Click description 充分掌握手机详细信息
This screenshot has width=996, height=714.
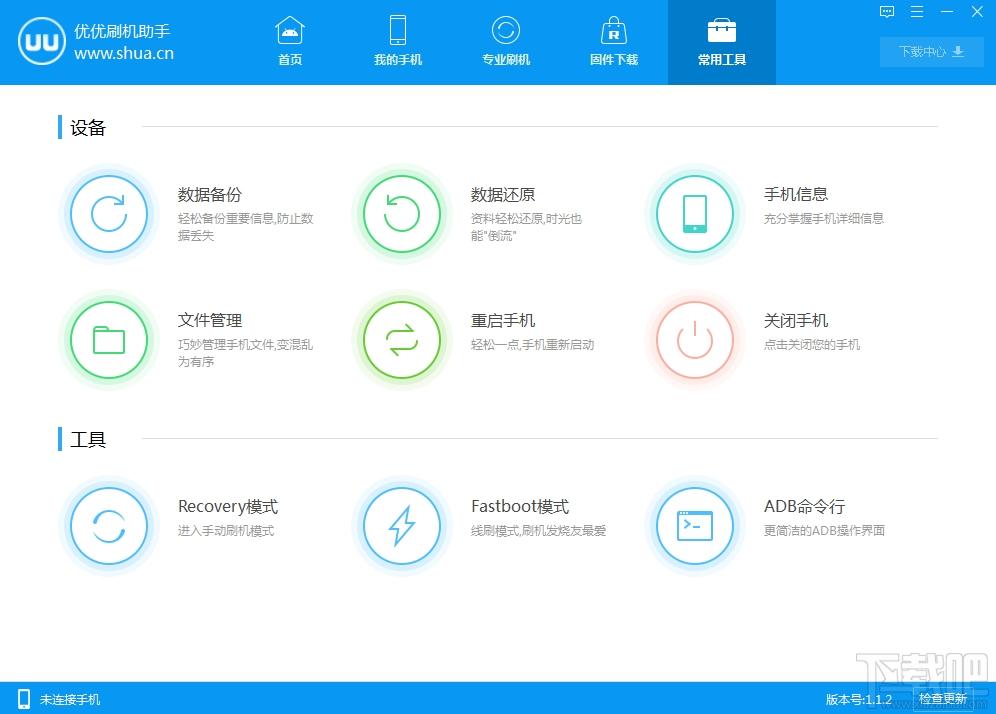click(824, 219)
